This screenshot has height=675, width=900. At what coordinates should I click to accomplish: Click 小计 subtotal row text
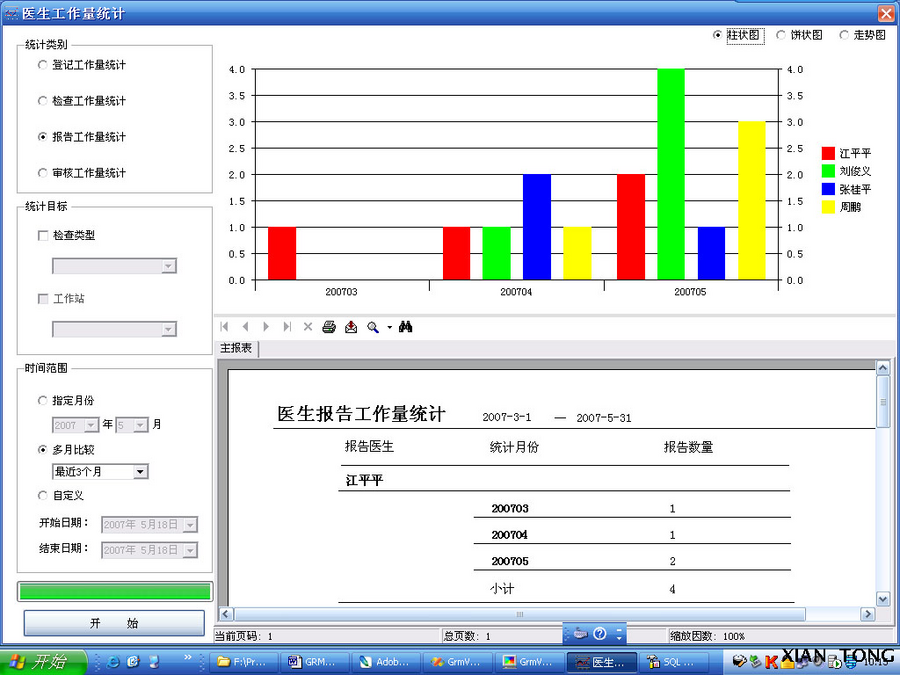click(x=502, y=588)
